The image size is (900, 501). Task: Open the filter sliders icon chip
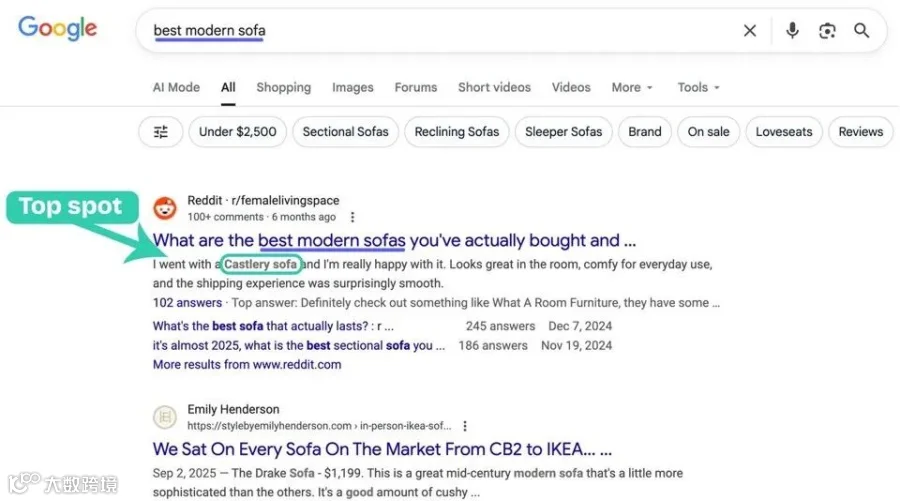(161, 132)
